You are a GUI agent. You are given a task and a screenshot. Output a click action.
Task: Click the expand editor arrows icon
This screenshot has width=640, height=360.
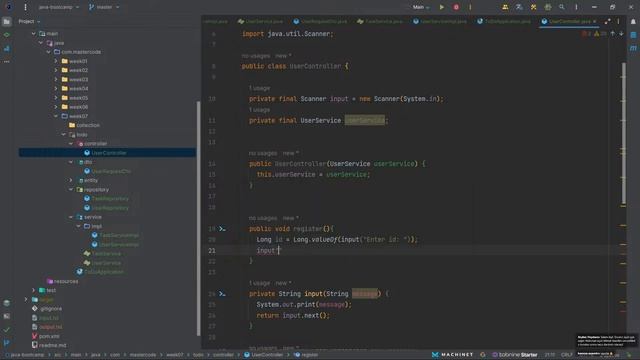[x=607, y=21]
